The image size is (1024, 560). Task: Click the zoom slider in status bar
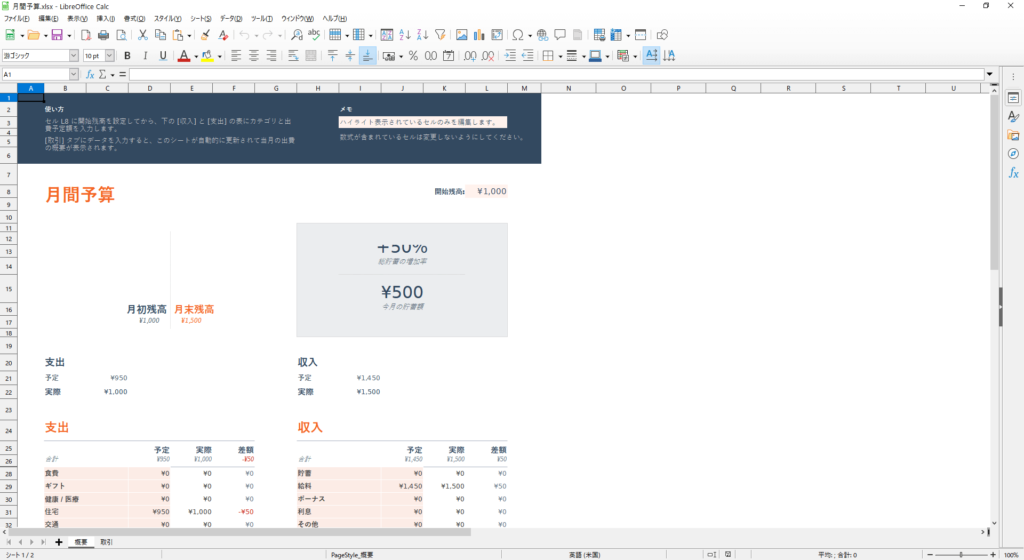coord(961,555)
